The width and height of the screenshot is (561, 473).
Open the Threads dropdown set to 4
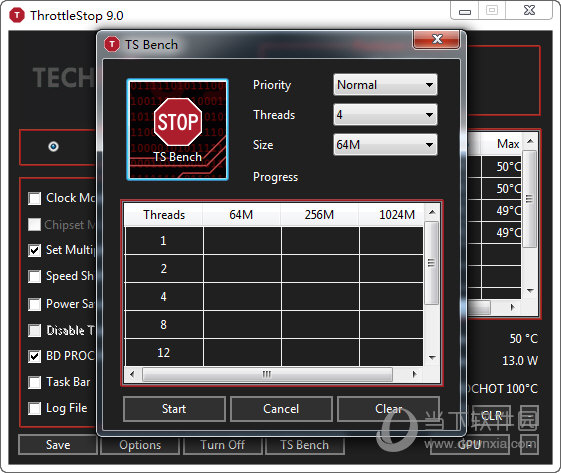coord(385,114)
